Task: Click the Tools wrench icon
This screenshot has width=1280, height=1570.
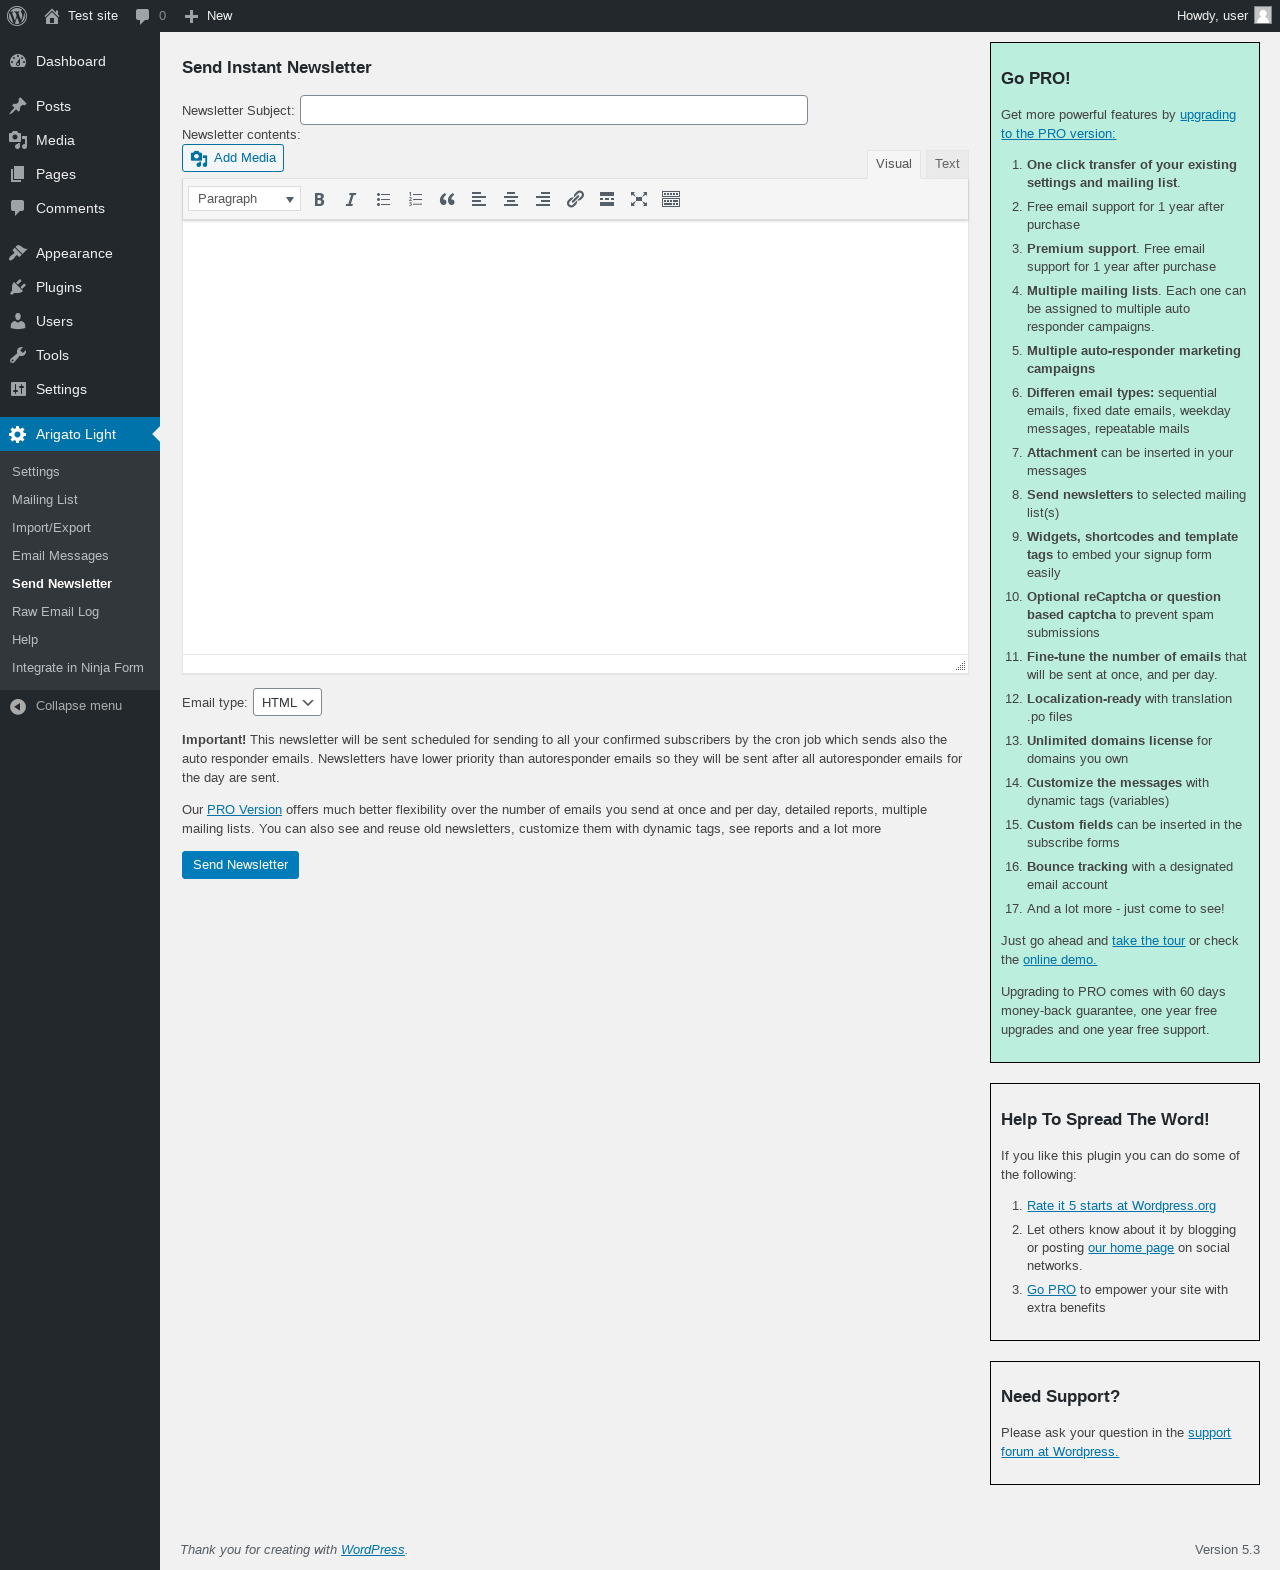Action: tap(18, 355)
